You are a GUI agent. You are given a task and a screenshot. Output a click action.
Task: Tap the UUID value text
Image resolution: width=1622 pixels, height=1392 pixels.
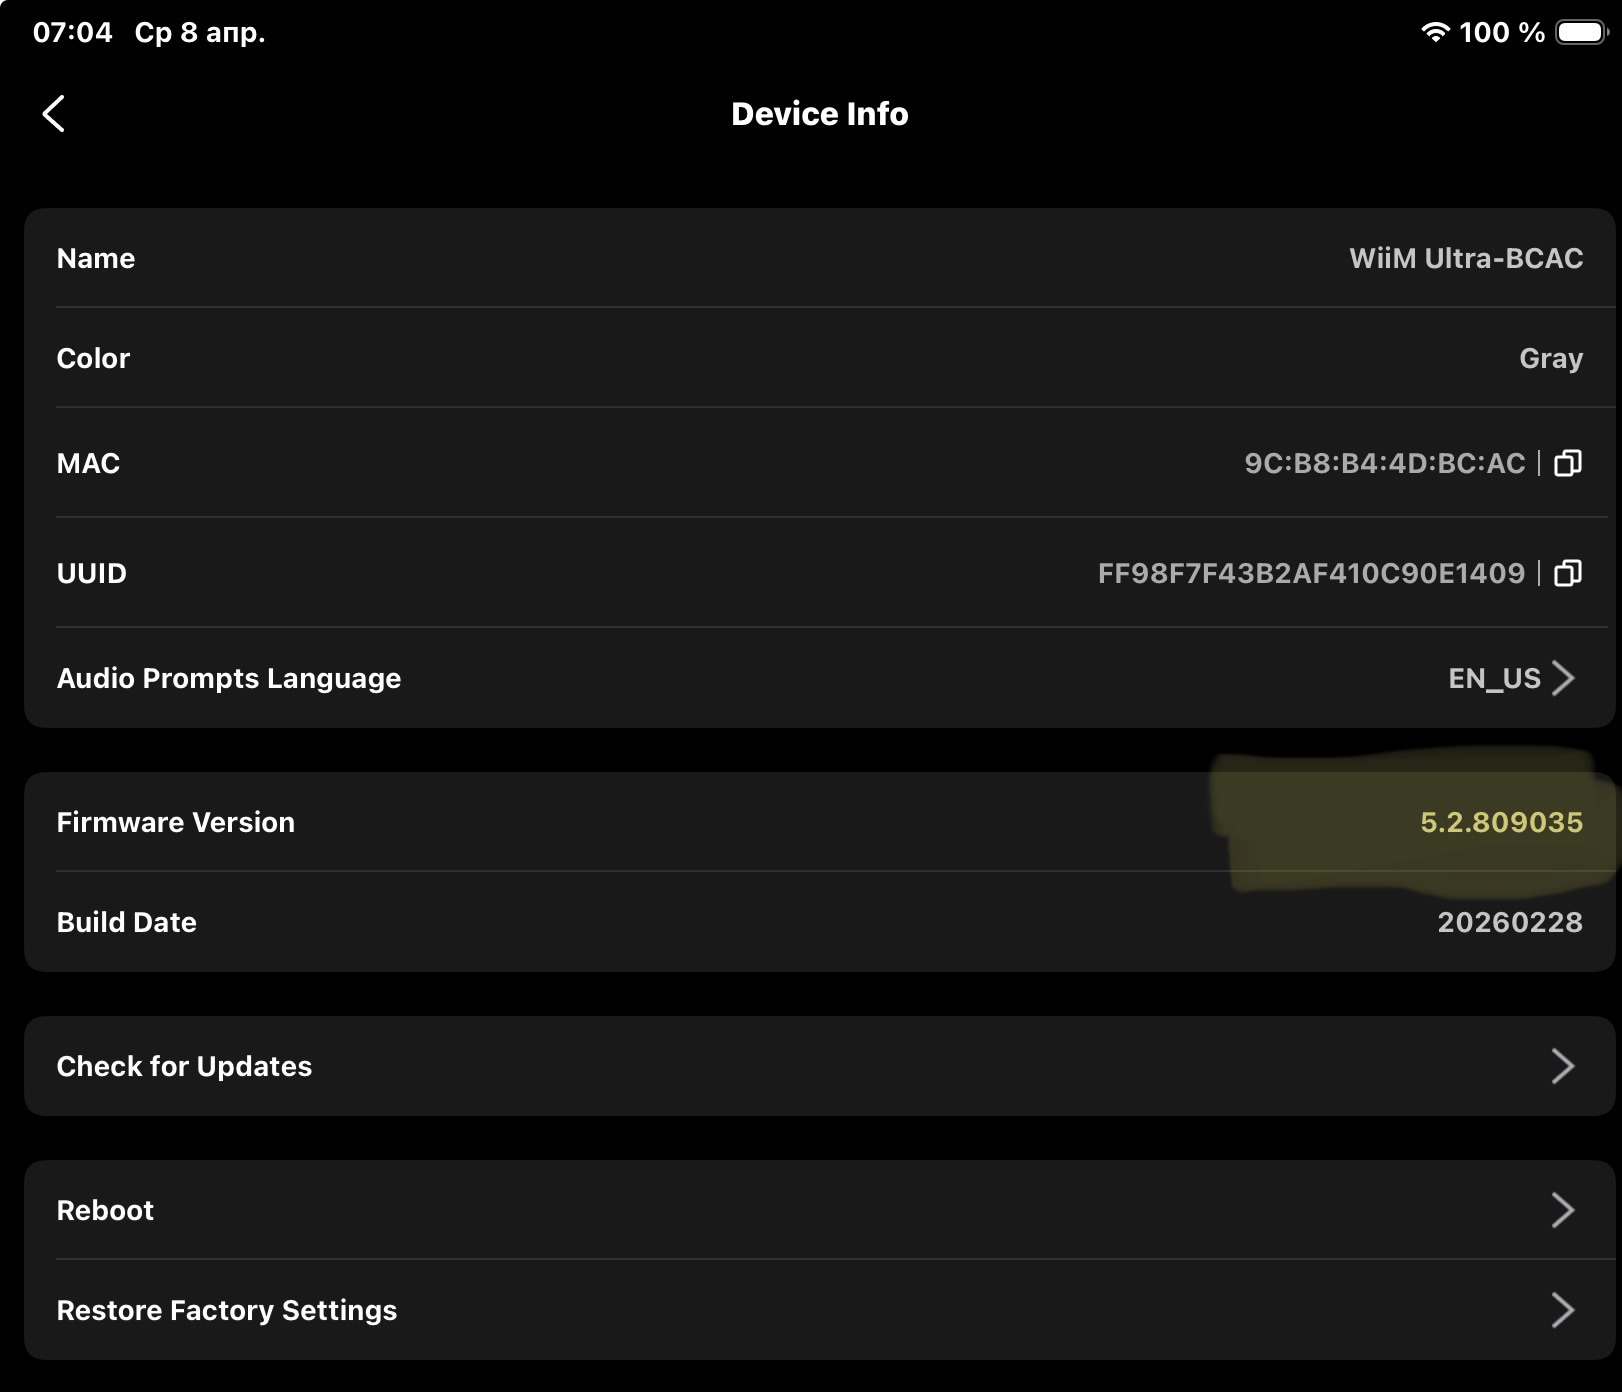click(1311, 573)
